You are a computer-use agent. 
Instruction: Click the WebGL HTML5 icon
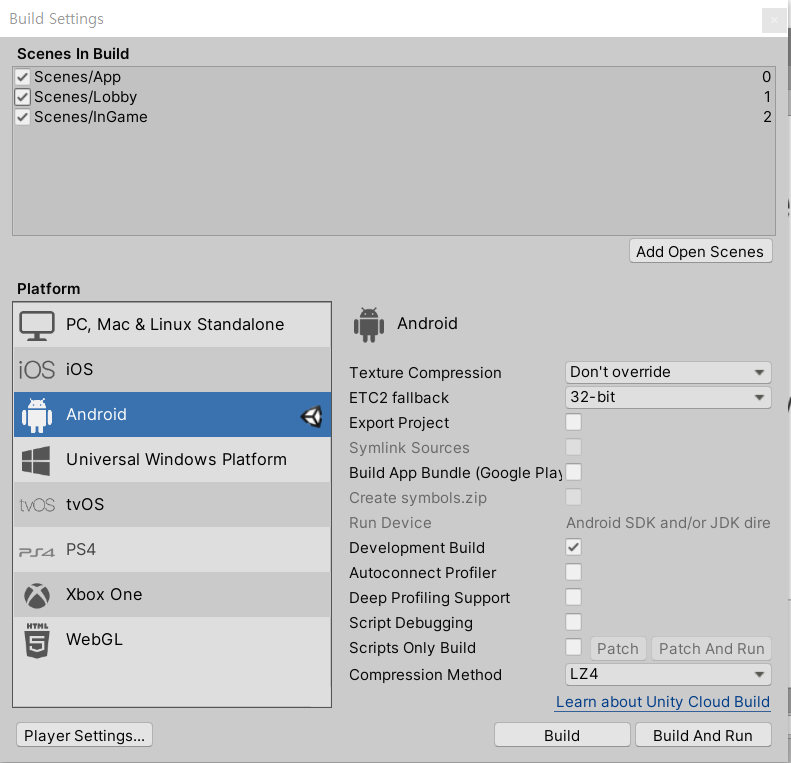(37, 640)
